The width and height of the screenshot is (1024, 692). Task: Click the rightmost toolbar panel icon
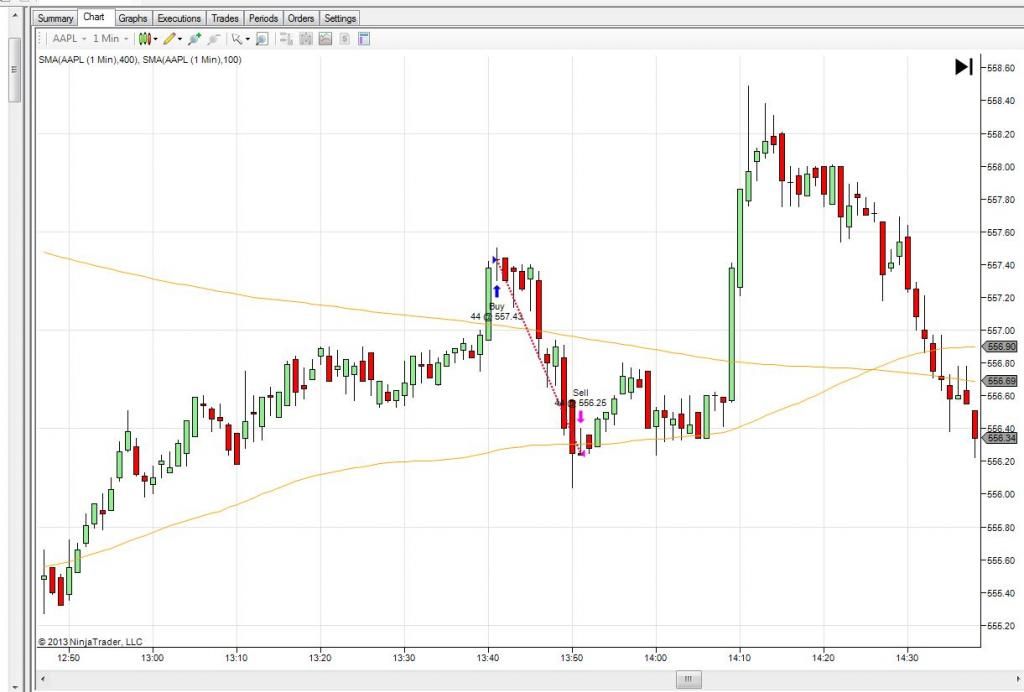coord(363,39)
